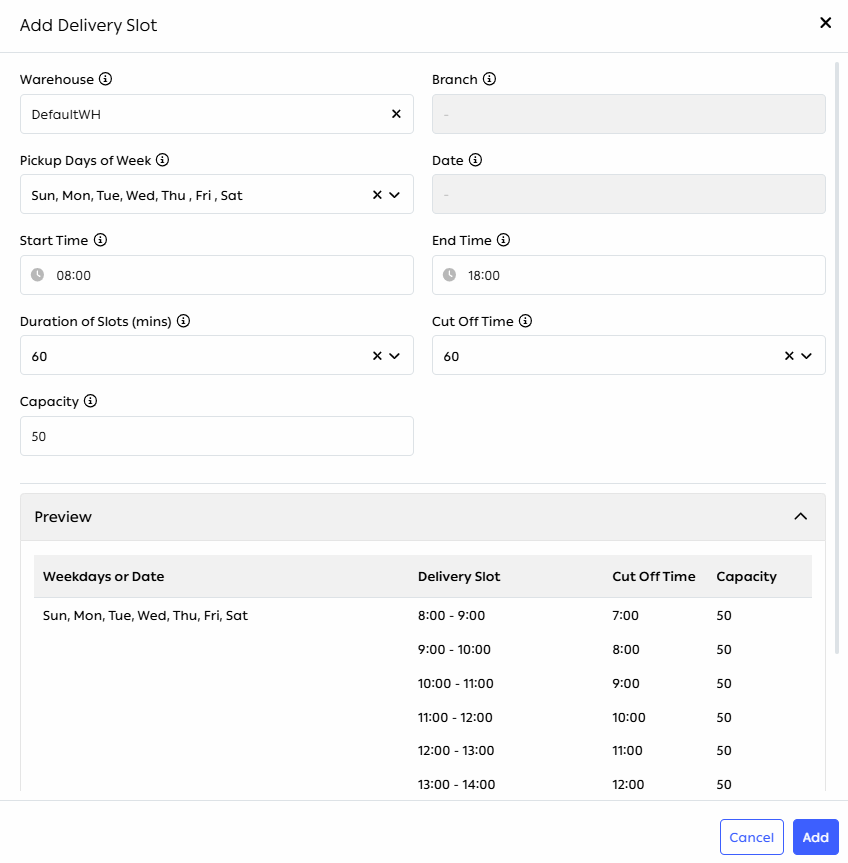848x863 pixels.
Task: Click the End Time 18:00 field
Action: click(x=628, y=275)
